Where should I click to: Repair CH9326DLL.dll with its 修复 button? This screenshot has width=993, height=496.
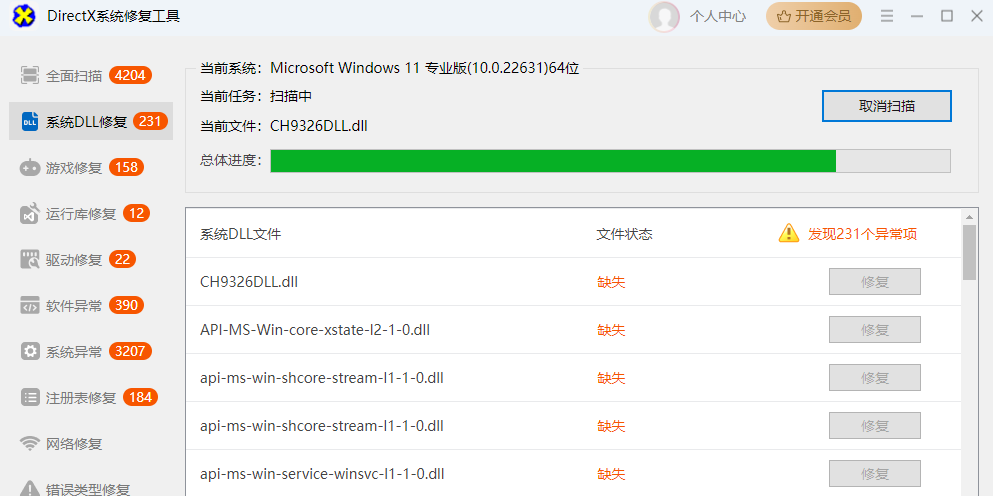click(874, 282)
